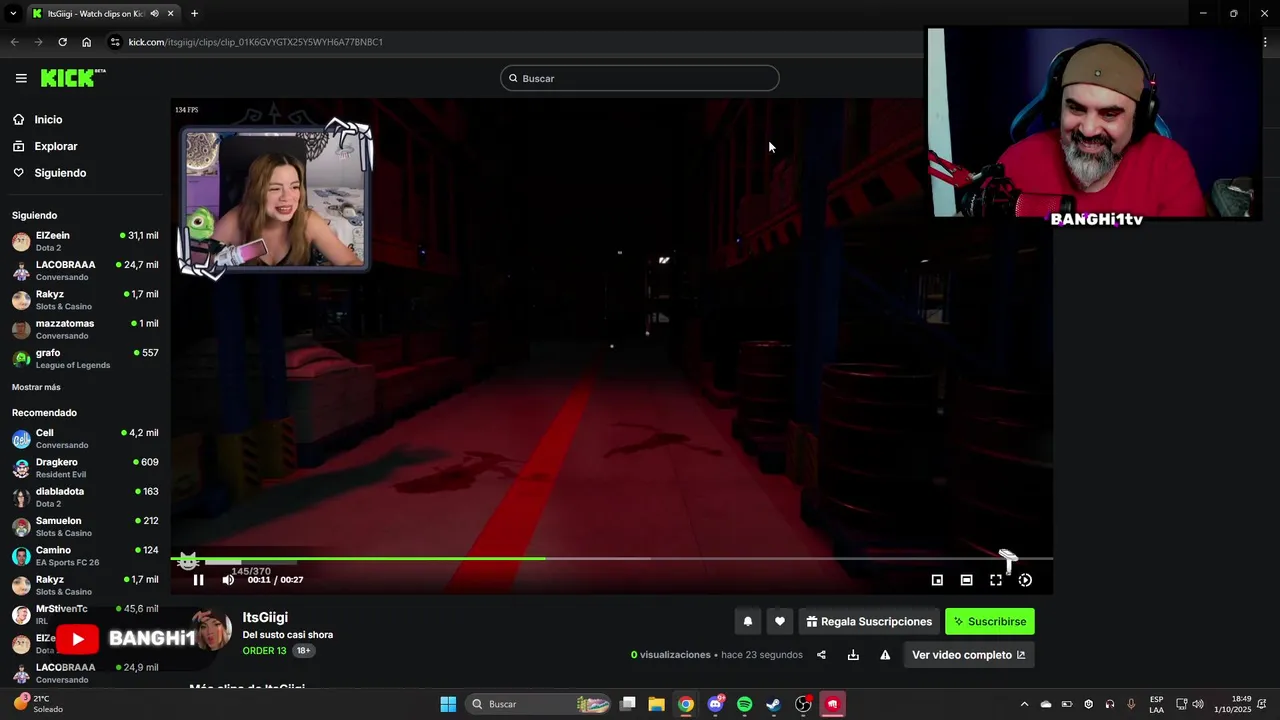
Task: Follow ItsGiigi with the heart button
Action: pos(780,622)
